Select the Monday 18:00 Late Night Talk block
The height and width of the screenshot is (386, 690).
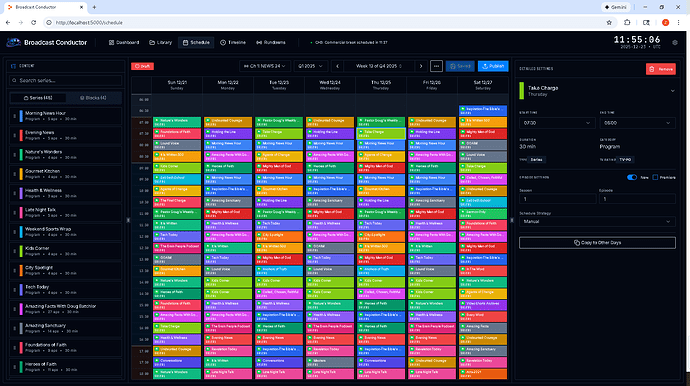pyautogui.click(x=228, y=374)
